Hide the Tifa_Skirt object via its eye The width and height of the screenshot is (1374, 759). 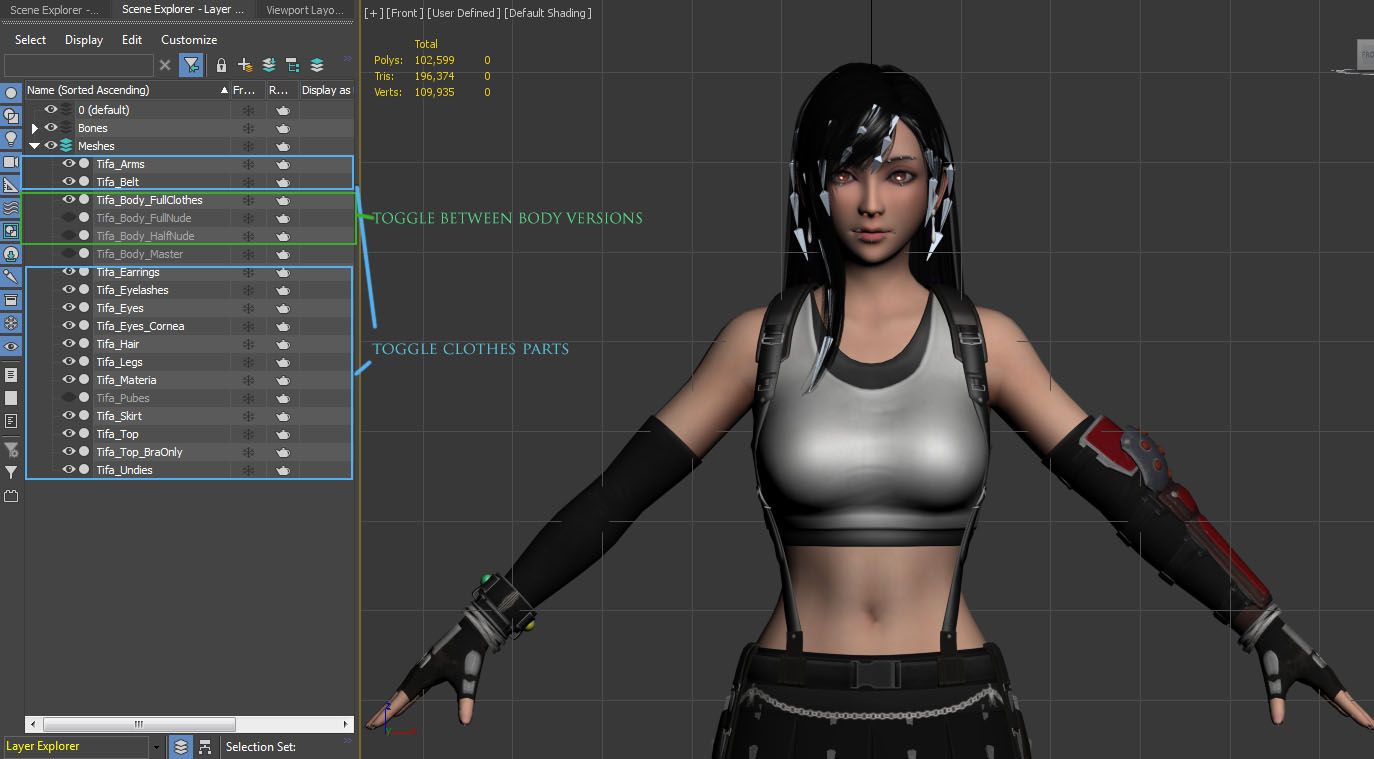click(x=69, y=416)
